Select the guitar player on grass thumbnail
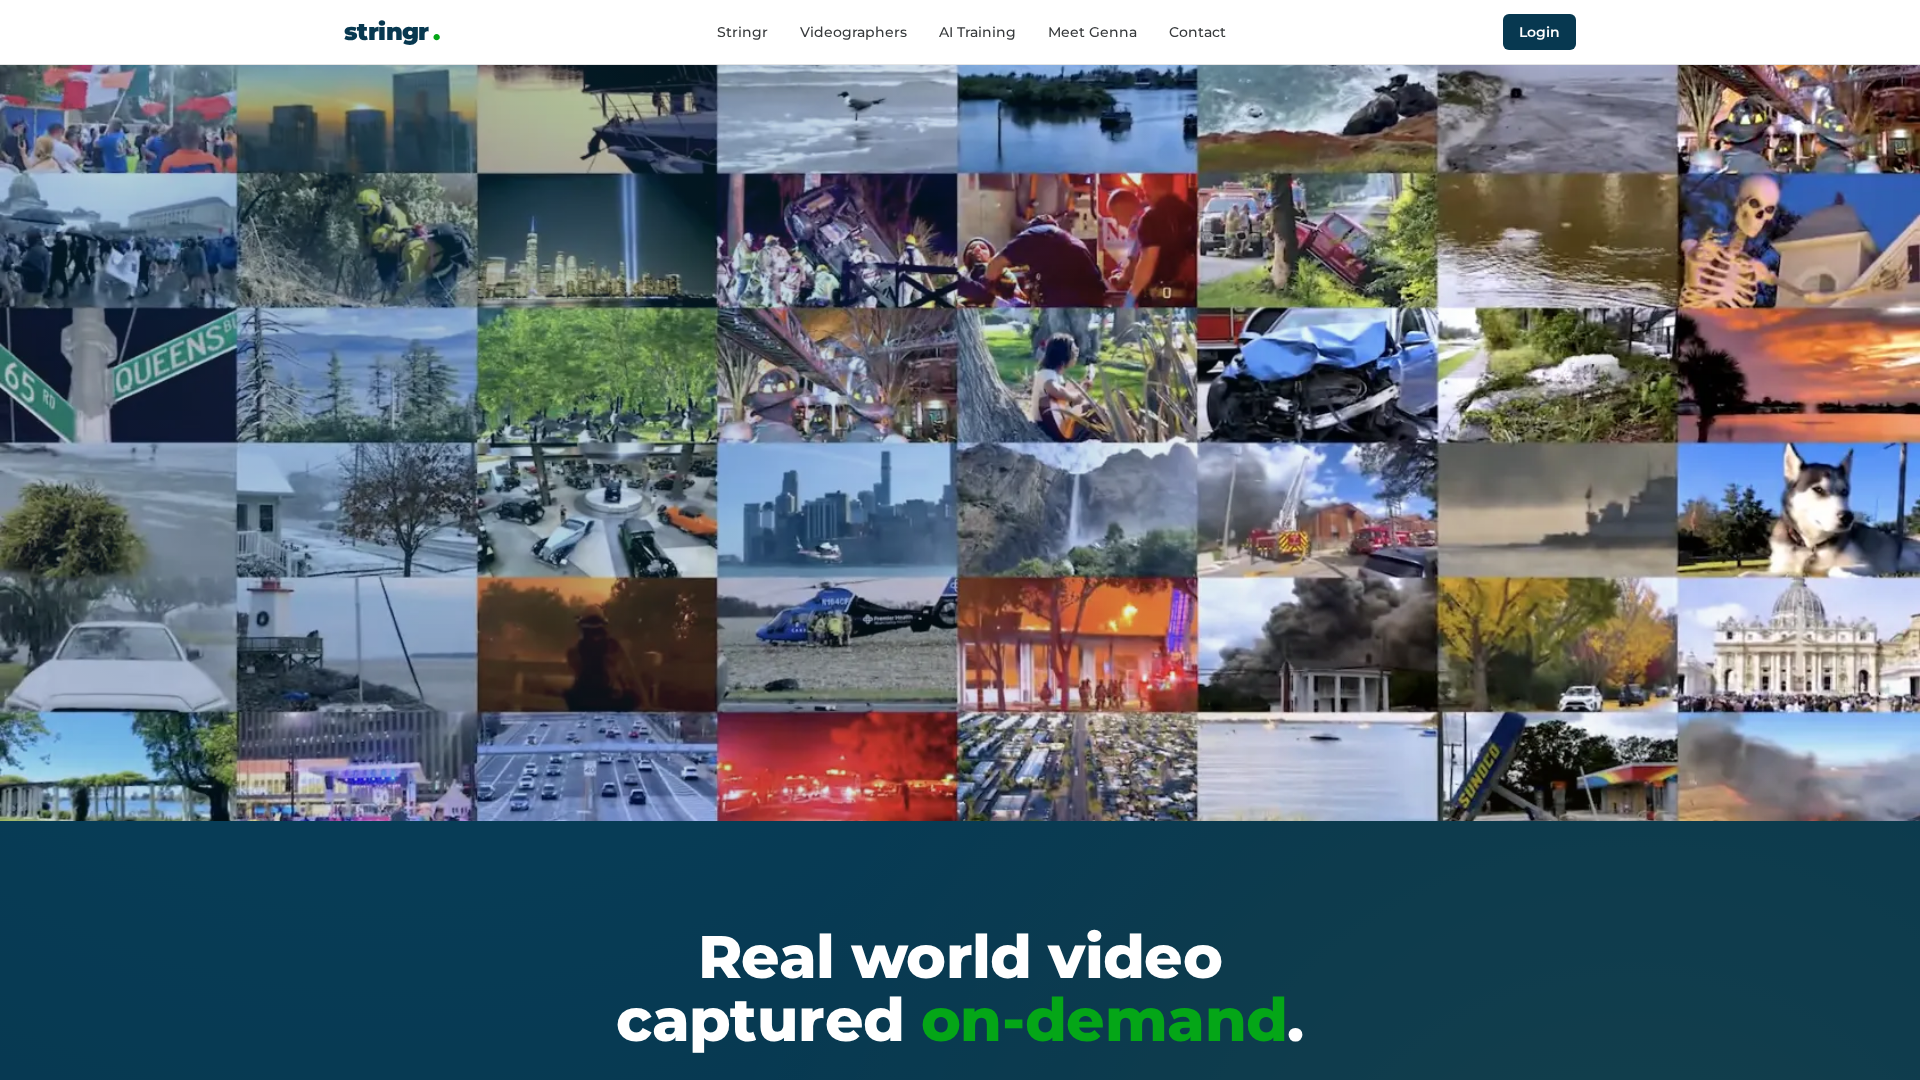The width and height of the screenshot is (1920, 1080). (x=1077, y=375)
